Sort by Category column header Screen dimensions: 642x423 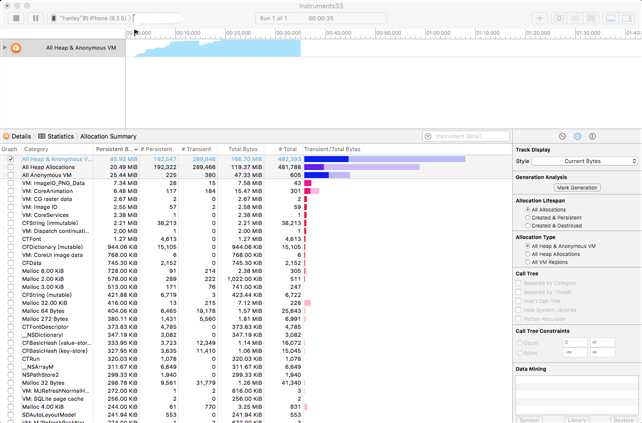click(x=57, y=149)
